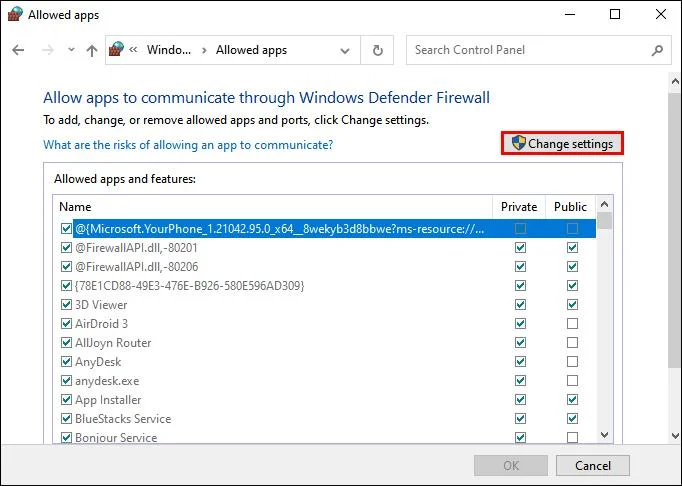Viewport: 682px width, 486px height.
Task: Toggle the Microsoft.YourPhone entry checkbox
Action: pyautogui.click(x=66, y=228)
